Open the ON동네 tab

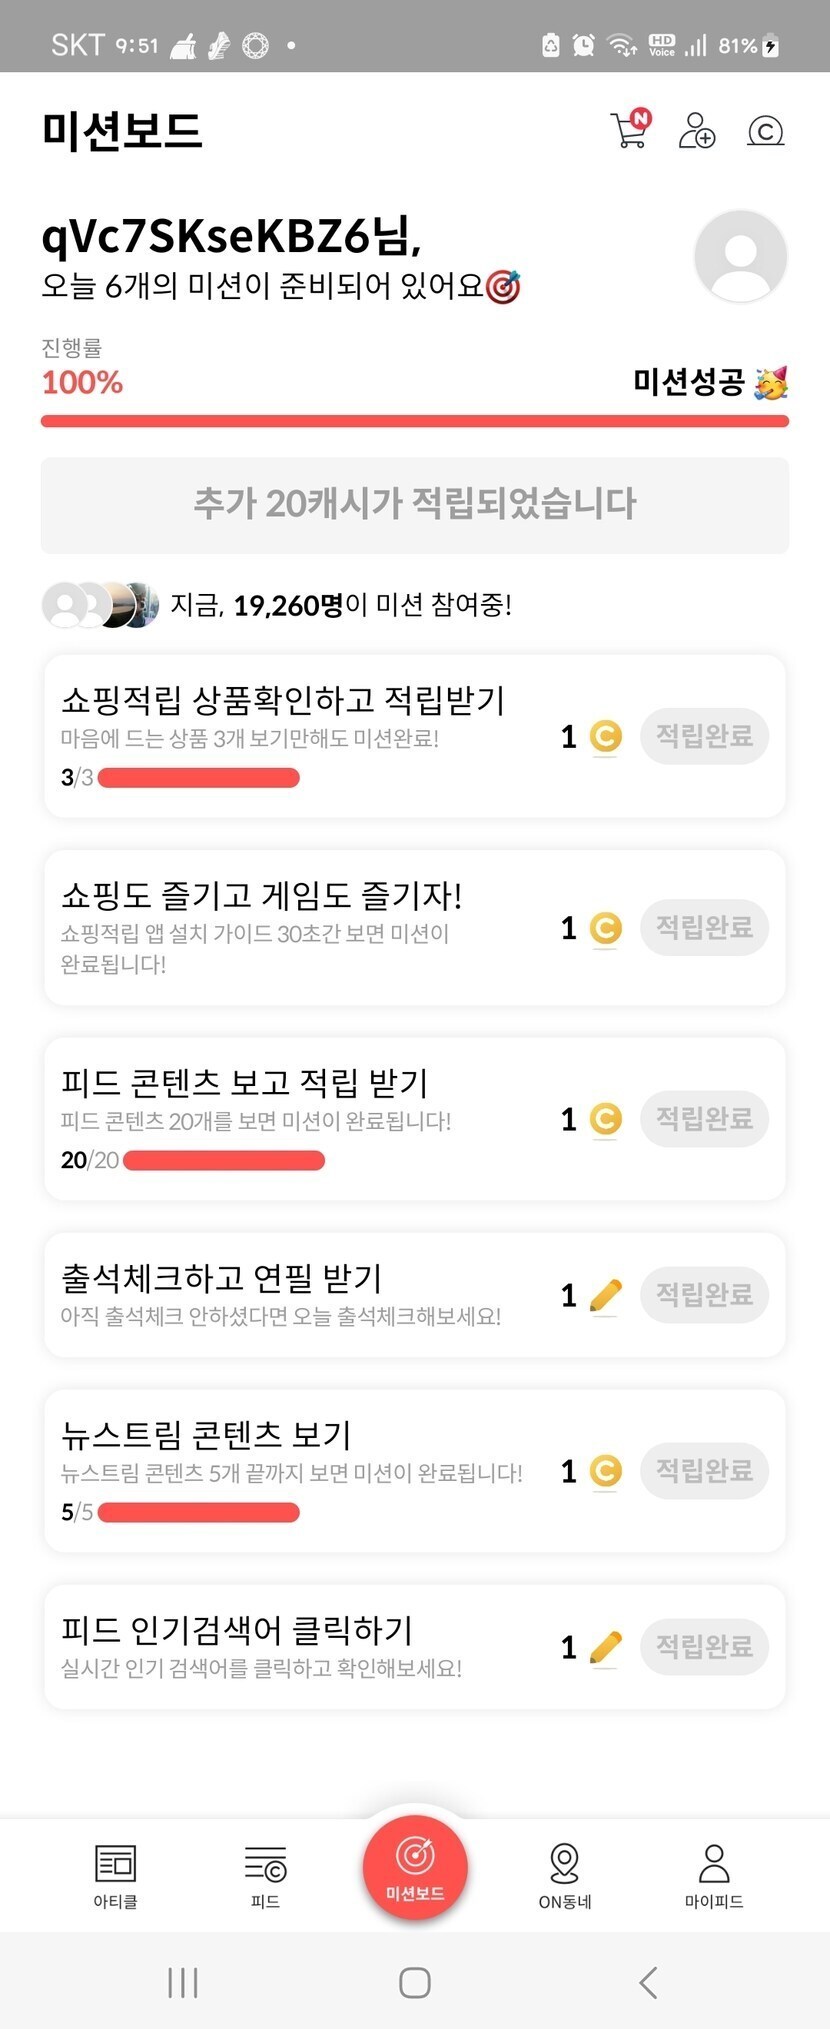565,1874
